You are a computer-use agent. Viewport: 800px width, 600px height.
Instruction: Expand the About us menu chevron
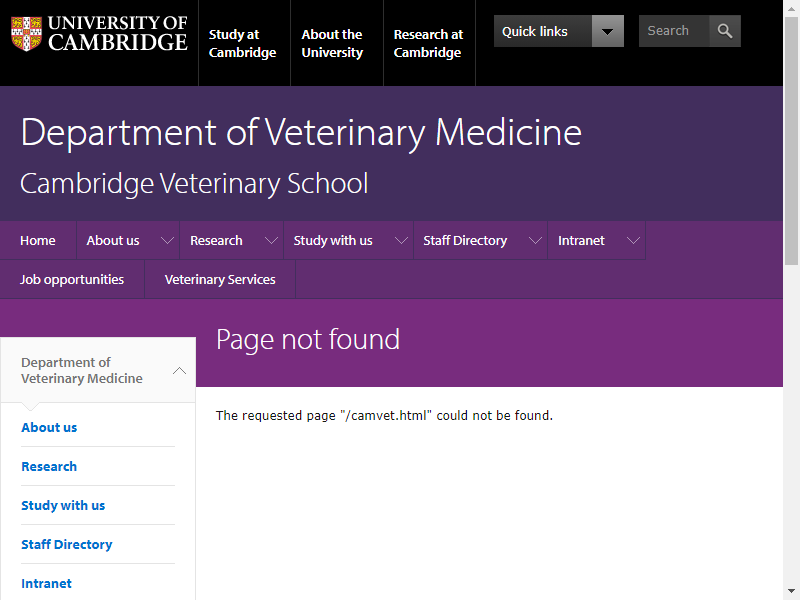point(167,240)
